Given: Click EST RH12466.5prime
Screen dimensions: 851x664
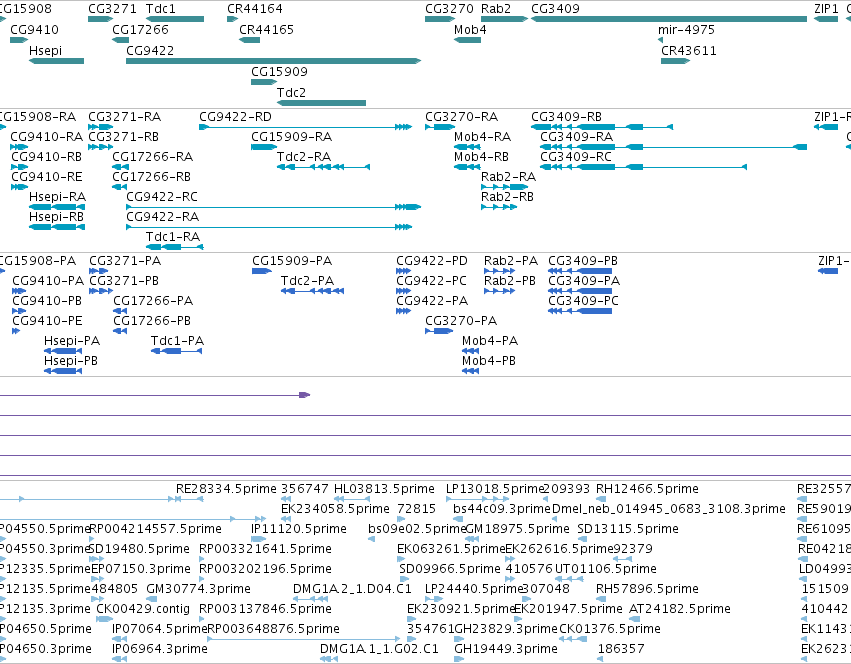Looking at the screenshot, I should (647, 489).
